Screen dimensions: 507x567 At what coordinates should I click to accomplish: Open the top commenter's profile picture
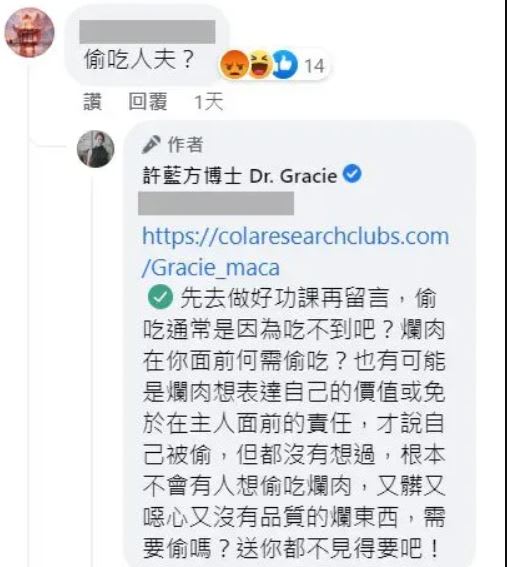[x=29, y=33]
